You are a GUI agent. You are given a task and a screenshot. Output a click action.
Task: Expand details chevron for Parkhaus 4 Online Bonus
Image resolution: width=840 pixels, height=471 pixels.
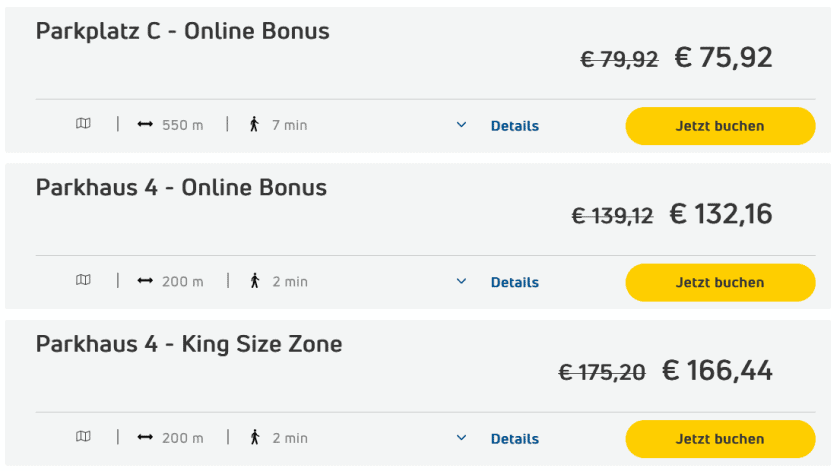point(461,281)
